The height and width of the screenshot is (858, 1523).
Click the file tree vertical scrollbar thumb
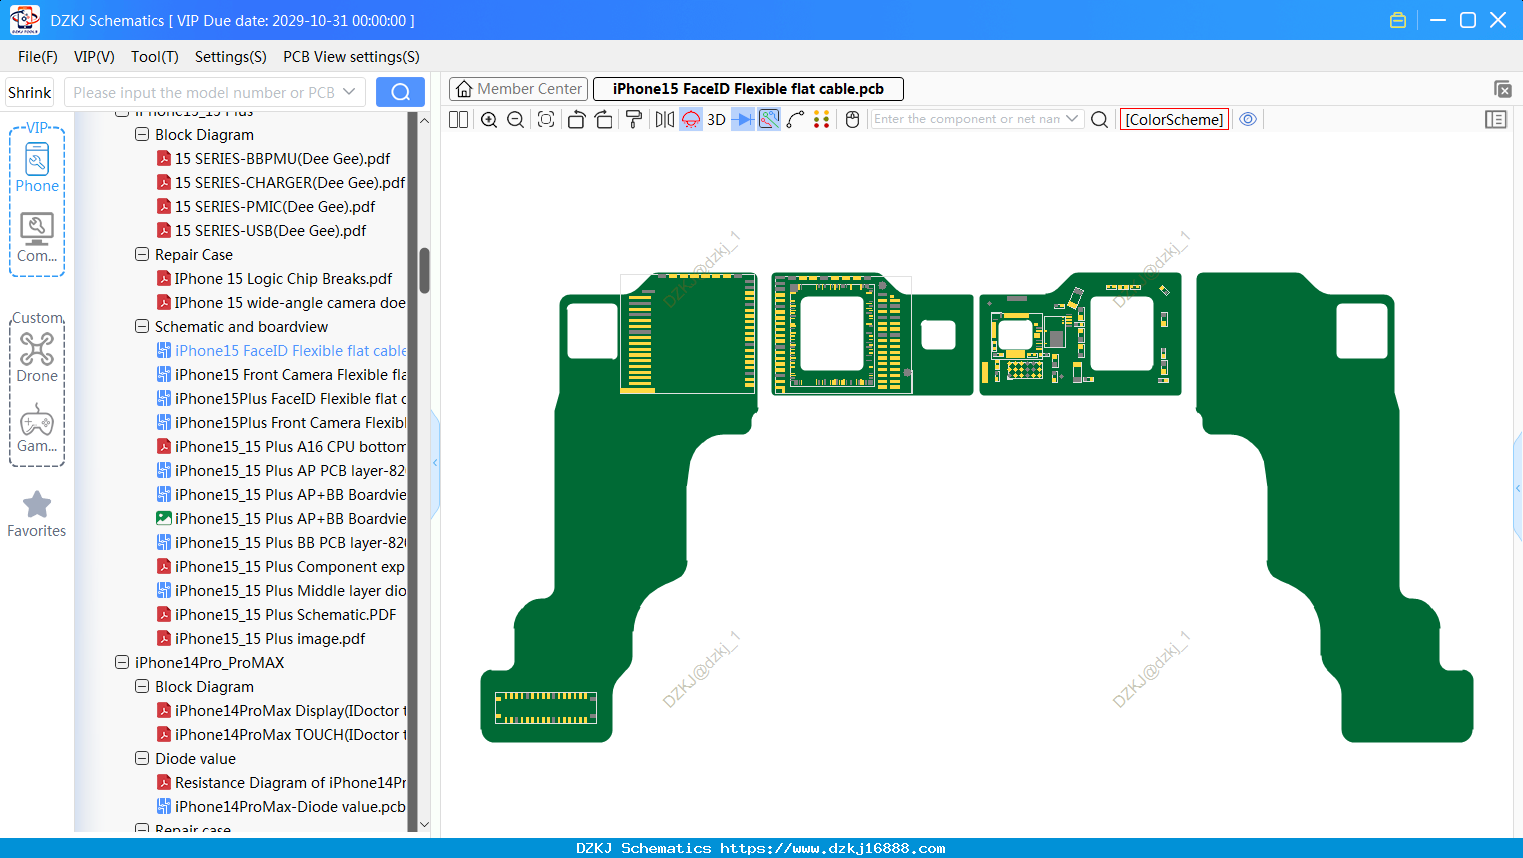pyautogui.click(x=424, y=270)
